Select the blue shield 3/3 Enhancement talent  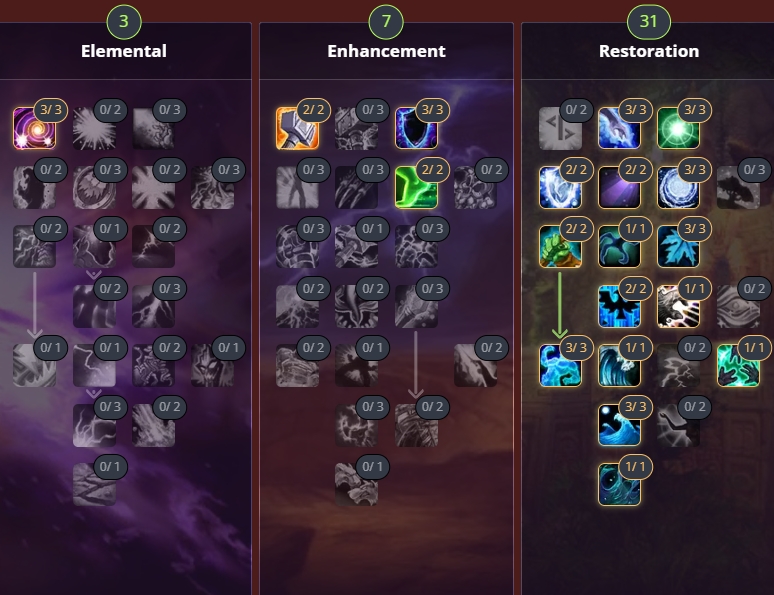click(416, 128)
